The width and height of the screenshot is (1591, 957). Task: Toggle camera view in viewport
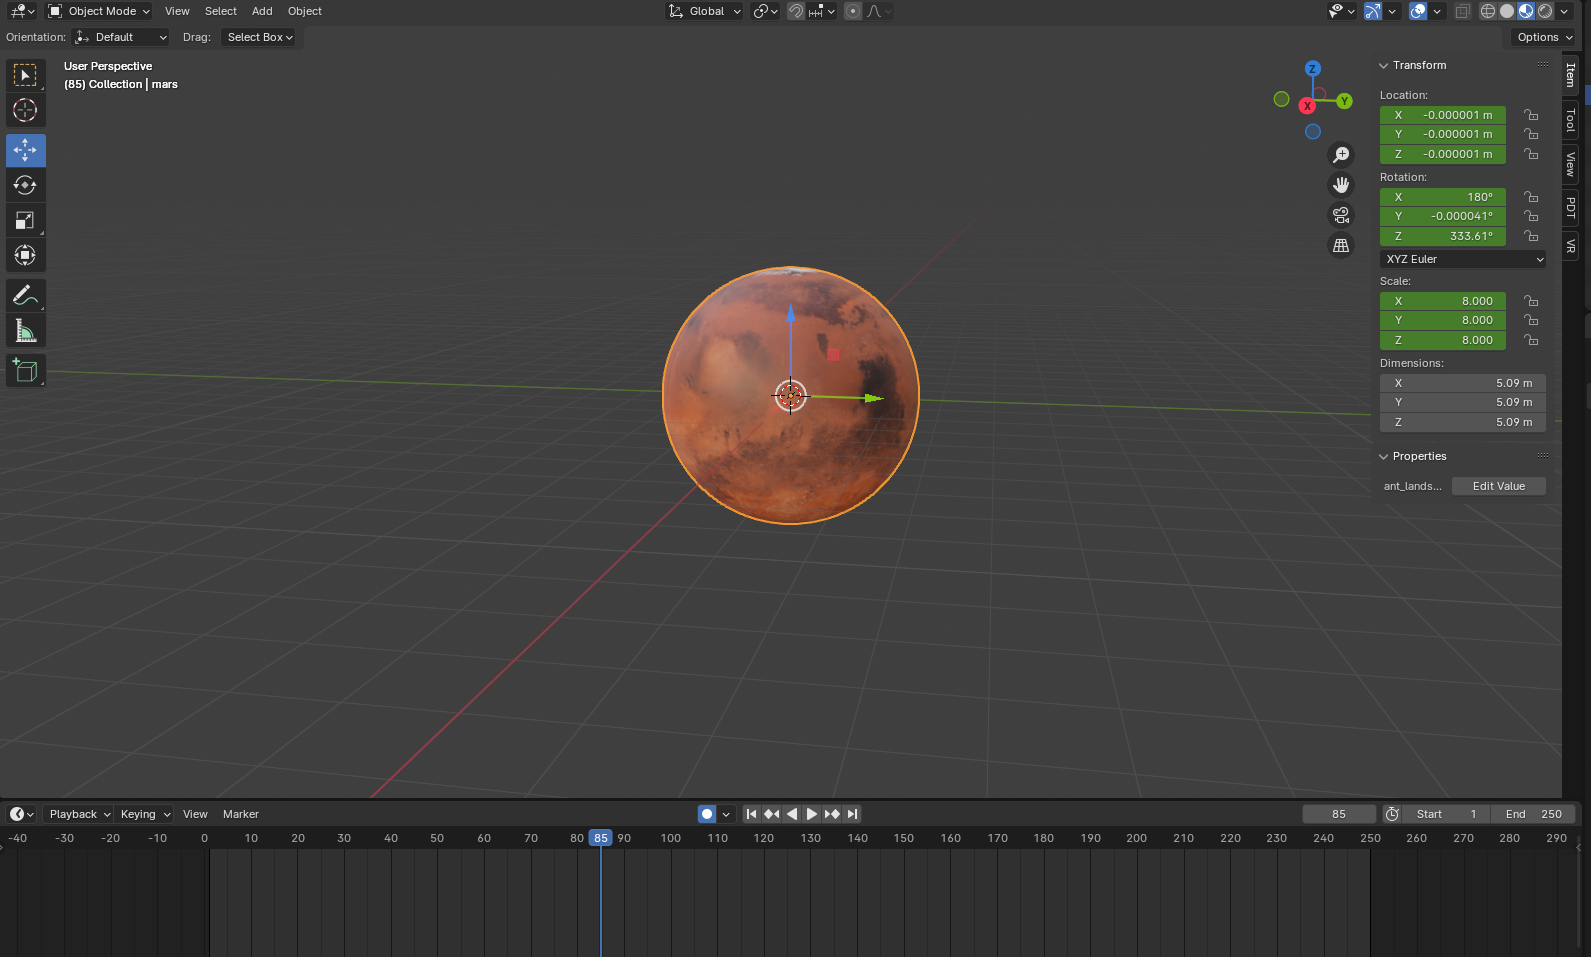coord(1341,215)
